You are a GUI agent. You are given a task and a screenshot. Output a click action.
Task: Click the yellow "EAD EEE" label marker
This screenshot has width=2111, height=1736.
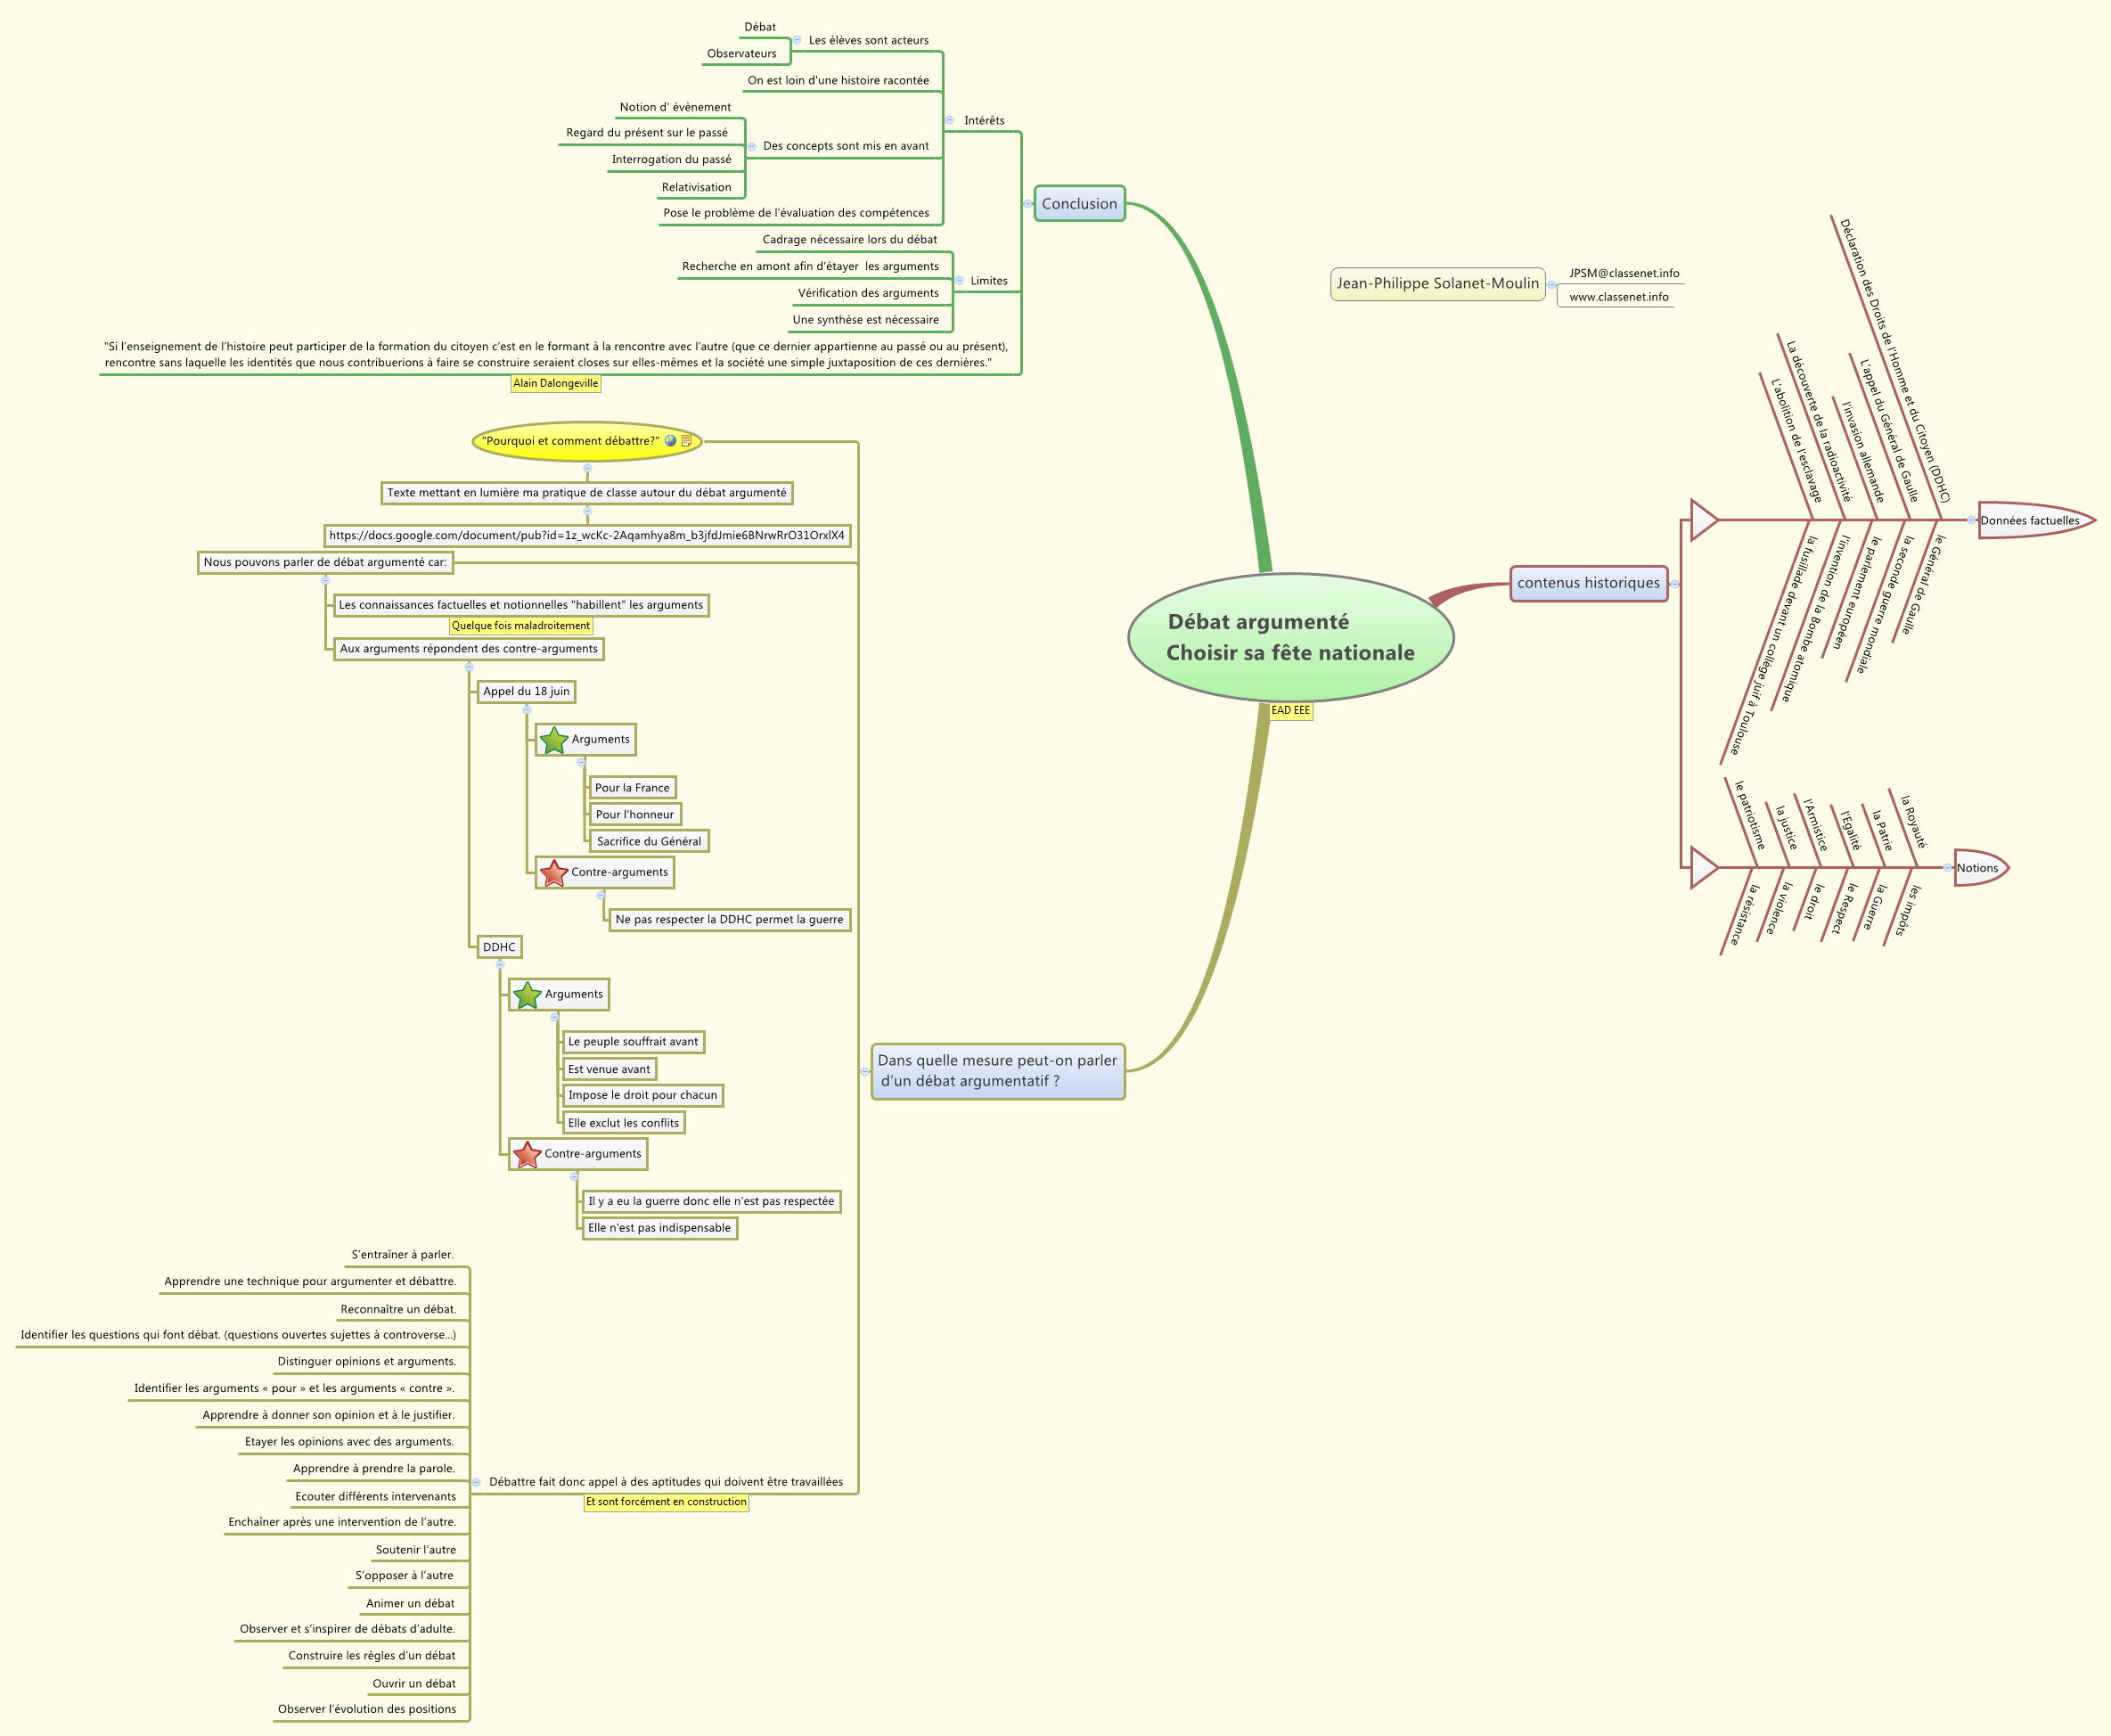coord(1290,712)
